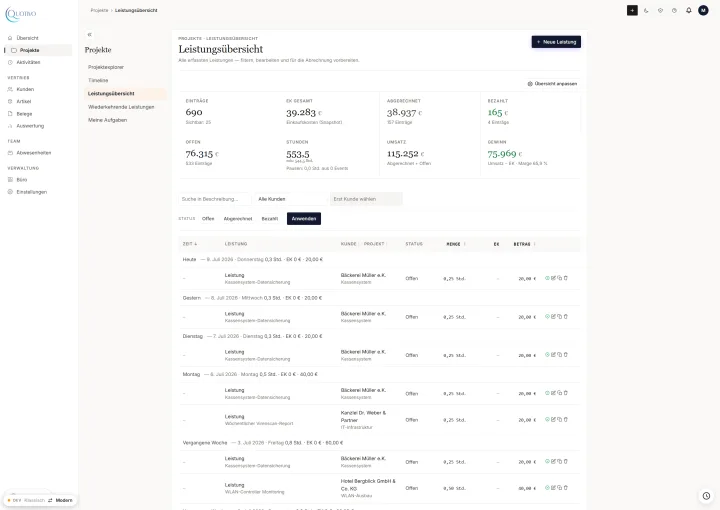This screenshot has width=720, height=510.
Task: Sort table by Zeit column
Action: [x=190, y=244]
